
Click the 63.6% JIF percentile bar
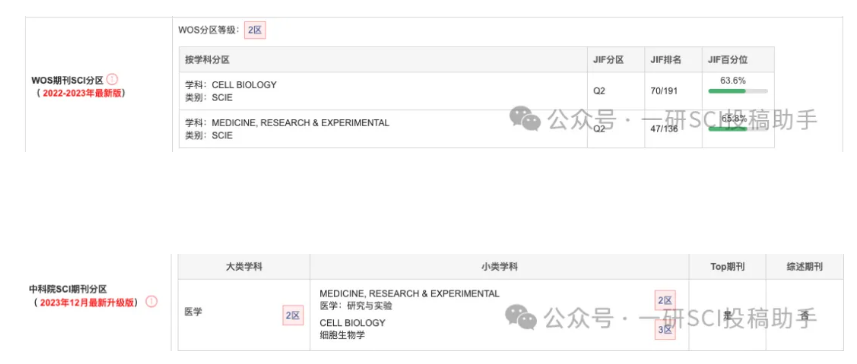pos(738,91)
